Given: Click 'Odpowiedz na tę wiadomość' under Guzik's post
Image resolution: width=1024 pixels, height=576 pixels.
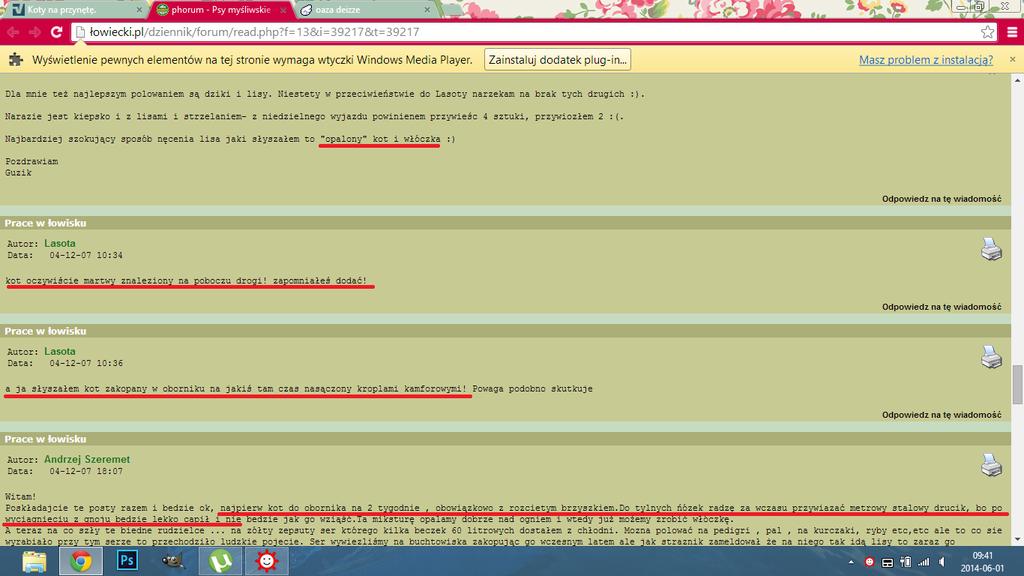Looking at the screenshot, I should (941, 198).
